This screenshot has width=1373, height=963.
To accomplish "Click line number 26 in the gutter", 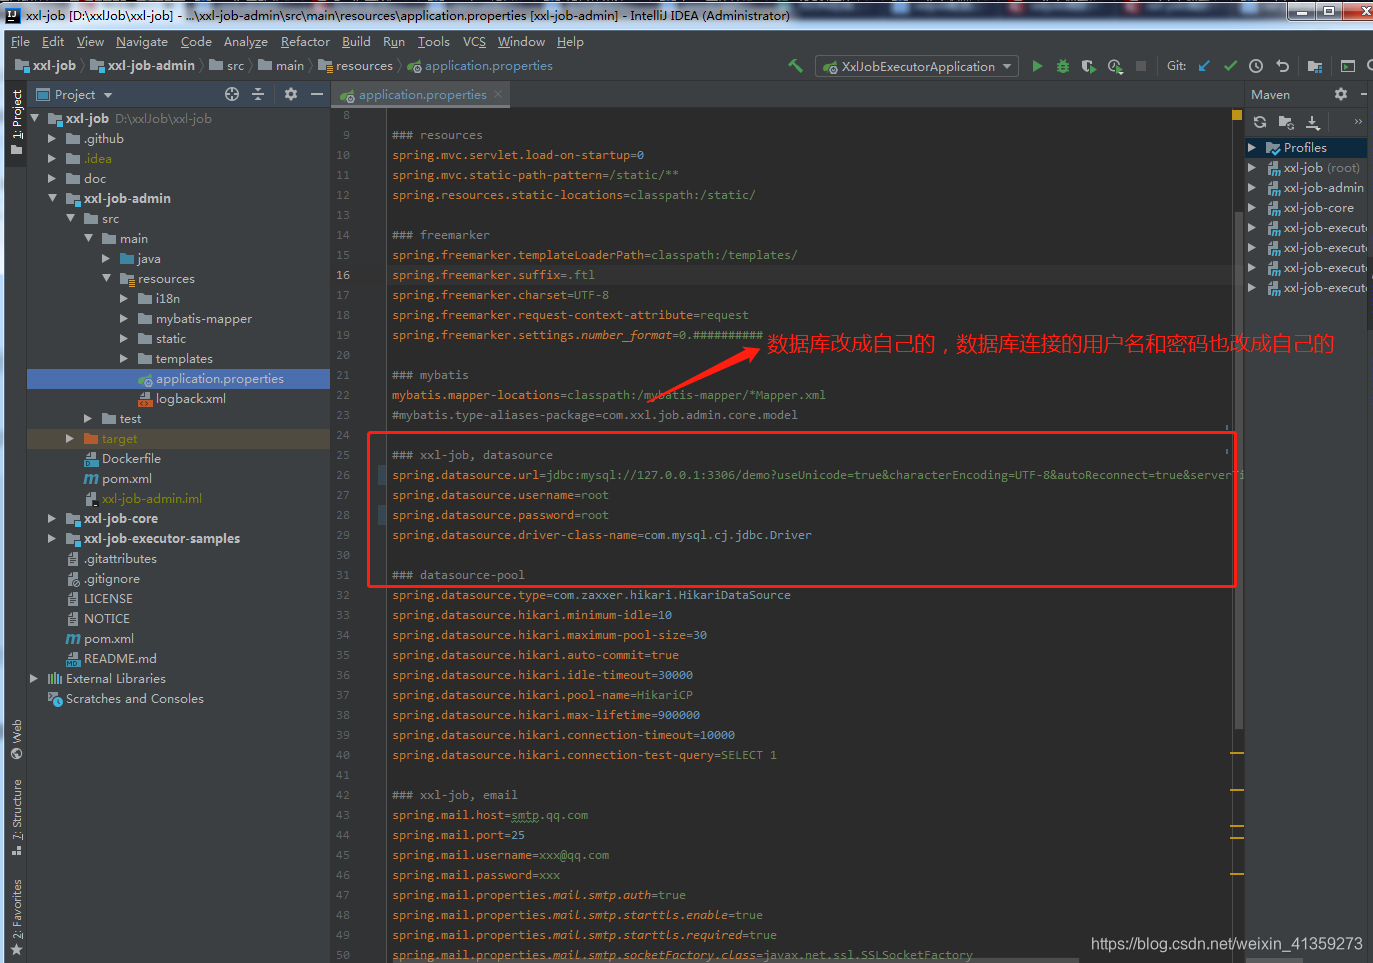I will pyautogui.click(x=343, y=475).
